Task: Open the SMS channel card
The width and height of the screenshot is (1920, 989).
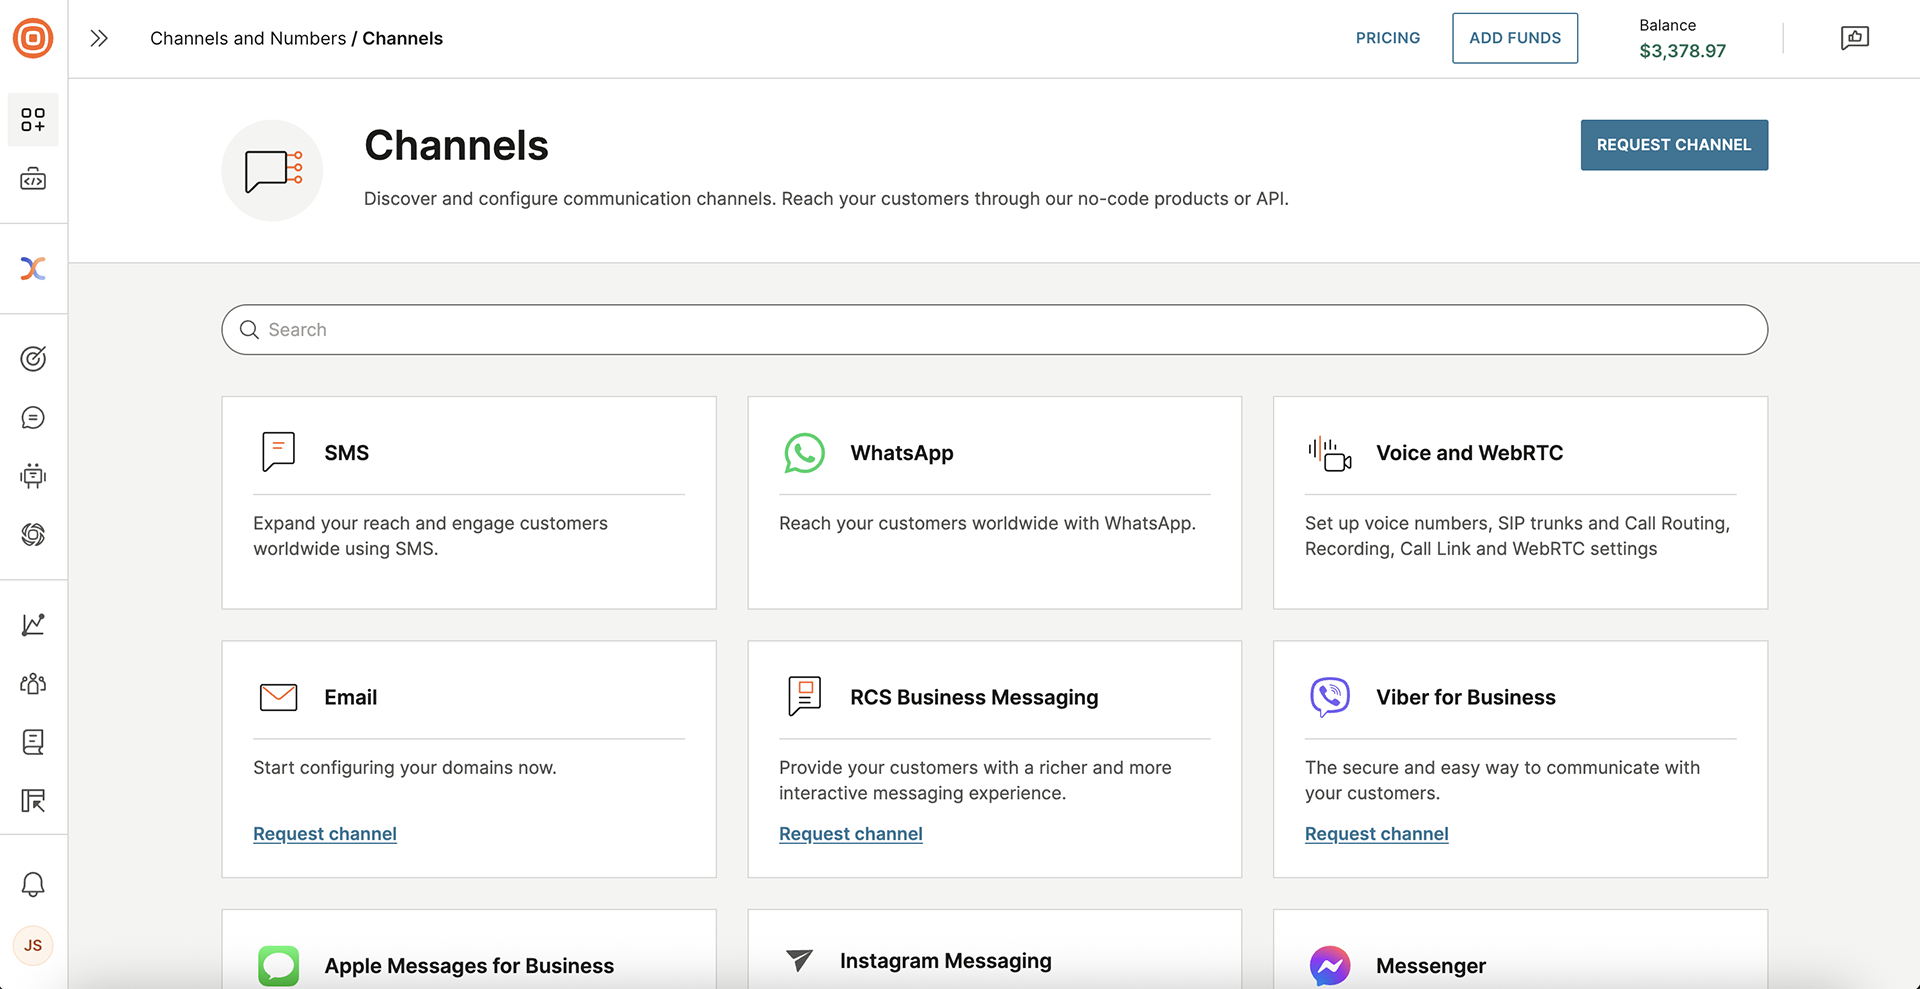Action: point(468,502)
